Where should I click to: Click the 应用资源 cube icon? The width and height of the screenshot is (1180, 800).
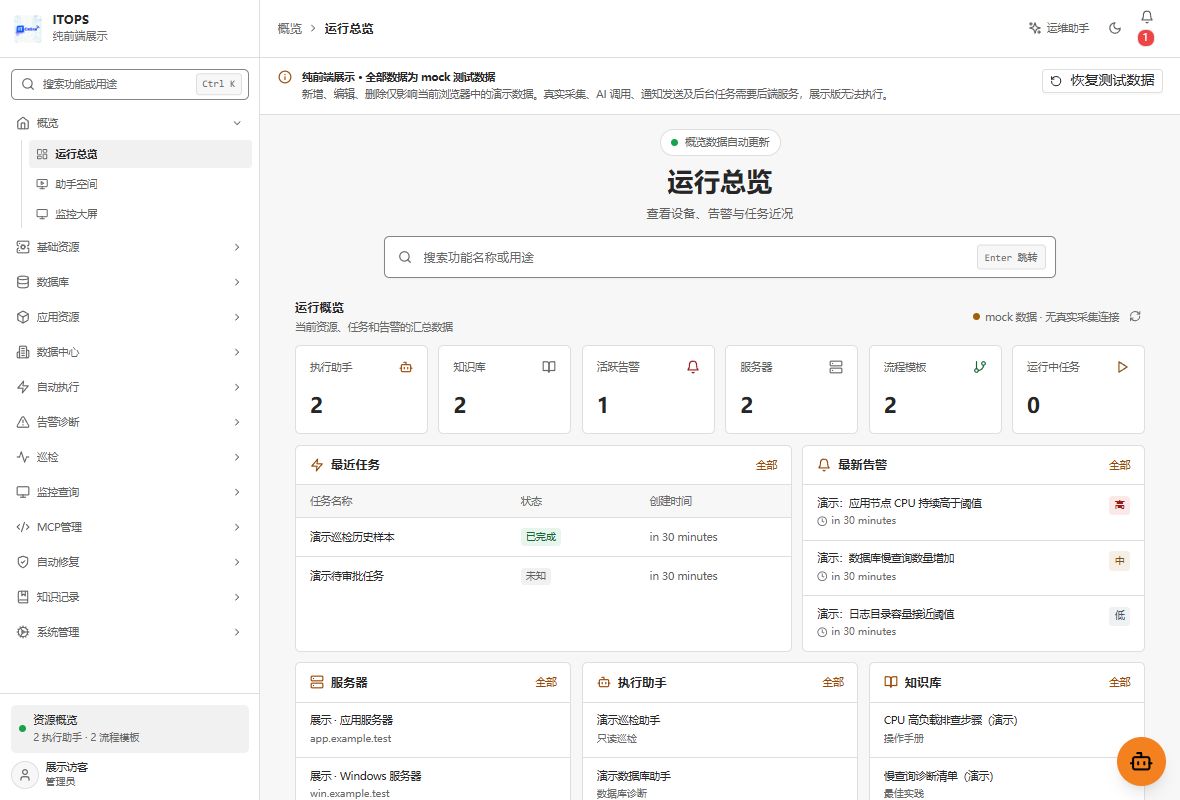[x=23, y=317]
